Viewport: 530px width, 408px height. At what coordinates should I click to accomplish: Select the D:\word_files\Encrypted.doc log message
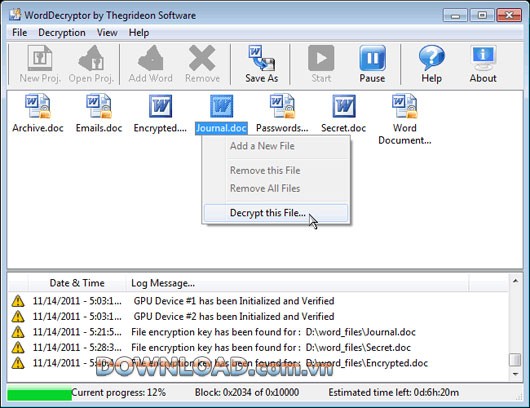(x=280, y=363)
